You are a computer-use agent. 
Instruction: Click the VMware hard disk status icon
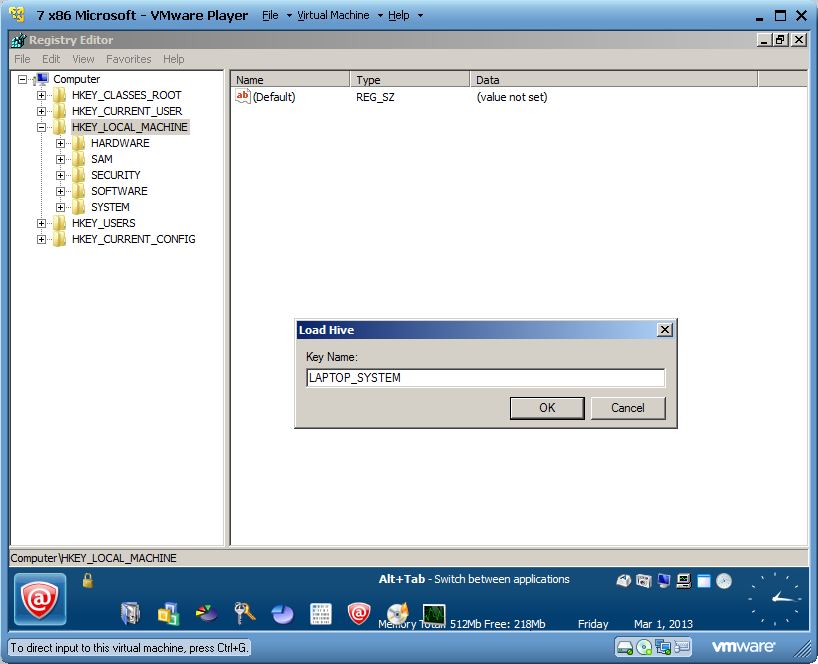pyautogui.click(x=624, y=647)
